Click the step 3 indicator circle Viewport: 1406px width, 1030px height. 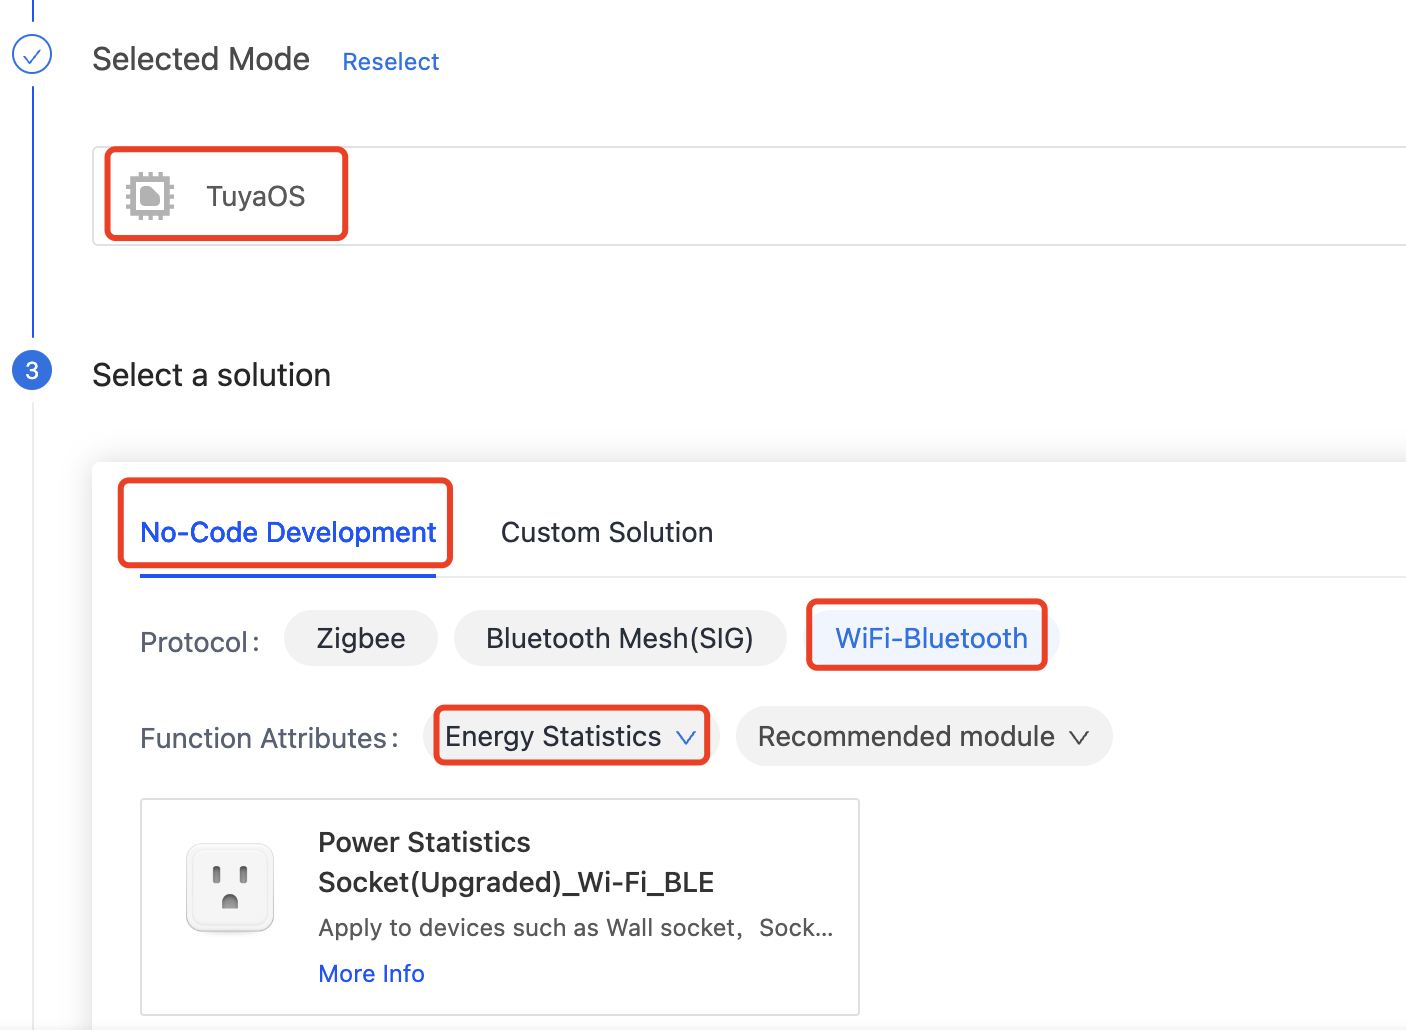point(32,371)
